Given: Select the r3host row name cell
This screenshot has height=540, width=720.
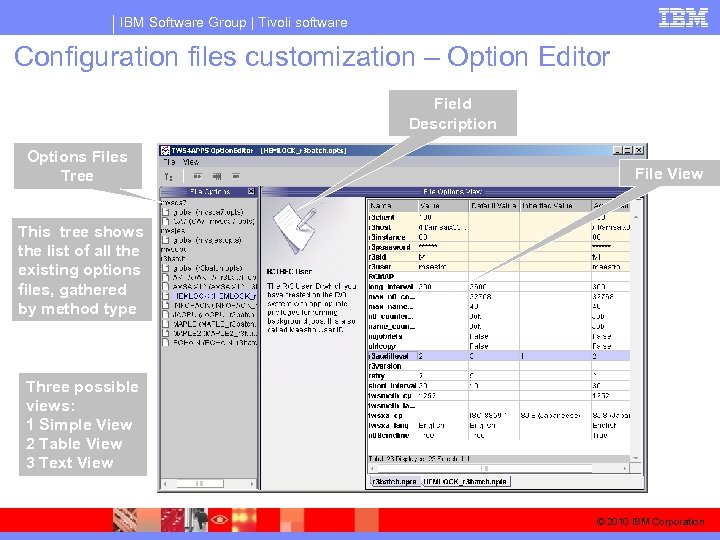Looking at the screenshot, I should point(393,227).
